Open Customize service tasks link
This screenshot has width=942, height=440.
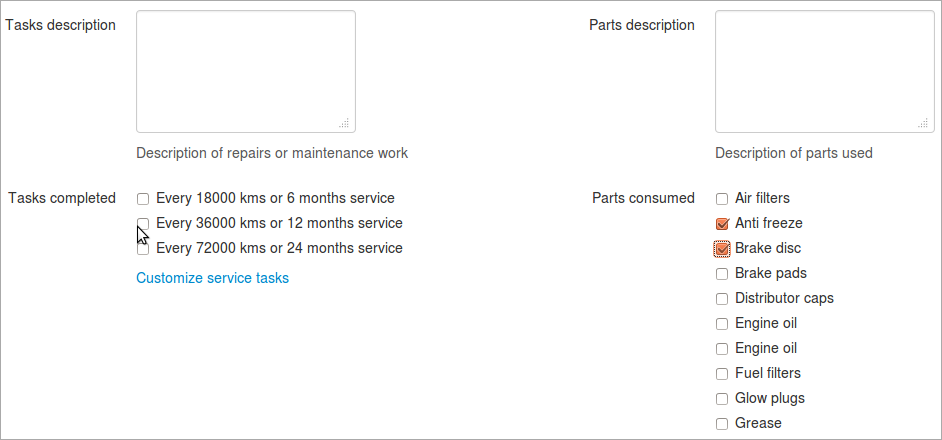212,278
